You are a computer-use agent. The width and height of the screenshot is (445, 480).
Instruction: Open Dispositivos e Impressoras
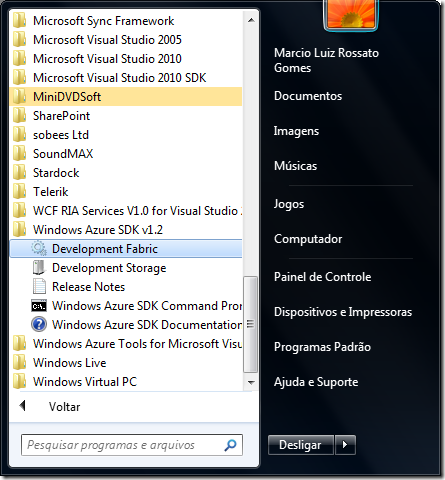pos(343,312)
